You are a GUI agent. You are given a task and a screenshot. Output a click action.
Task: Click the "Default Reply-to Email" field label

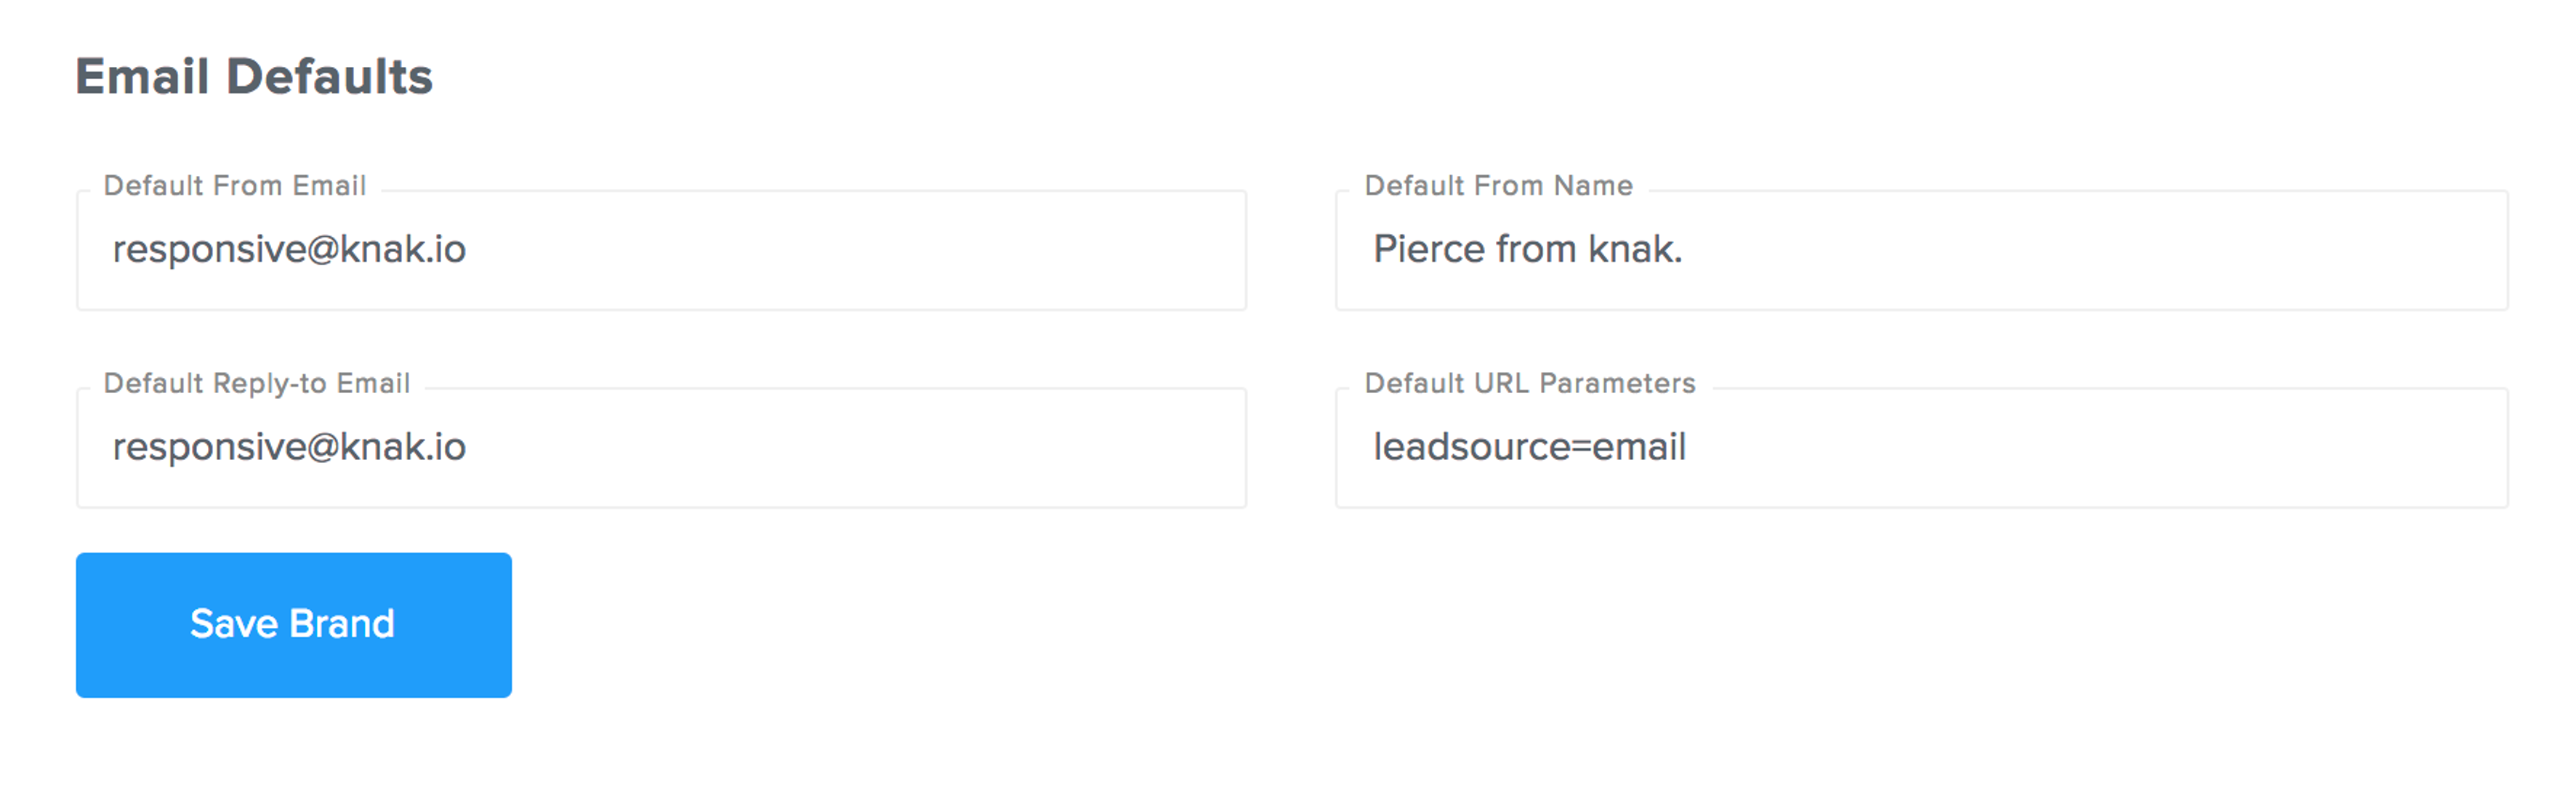[x=257, y=383]
